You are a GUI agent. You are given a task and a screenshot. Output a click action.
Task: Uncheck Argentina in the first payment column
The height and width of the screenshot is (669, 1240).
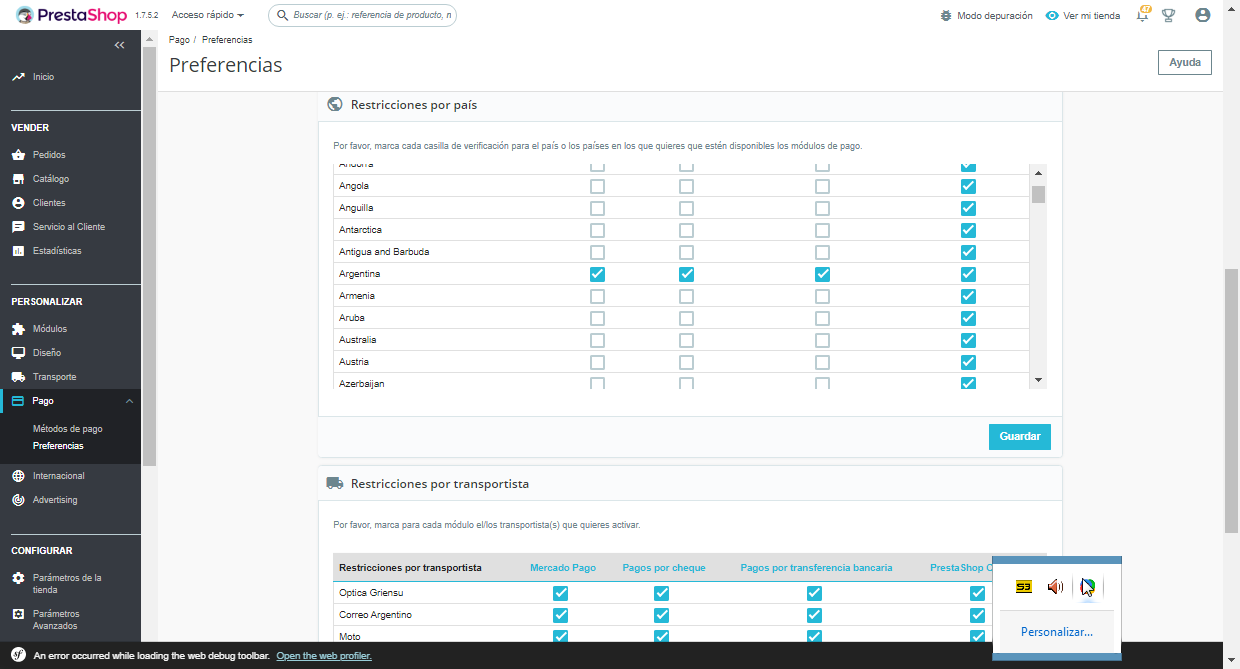pyautogui.click(x=597, y=274)
